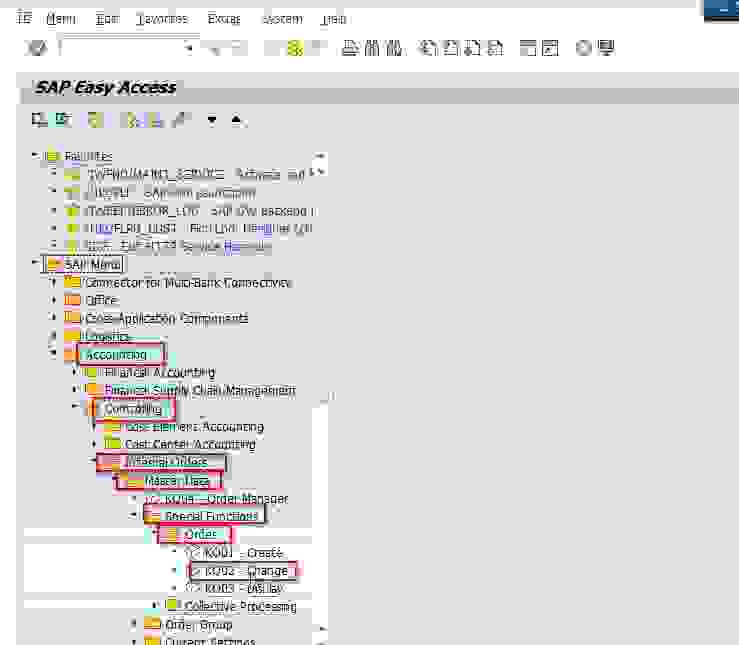Image resolution: width=739 pixels, height=645 pixels.
Task: Click the Add to Favorites icon
Action: pos(130,120)
